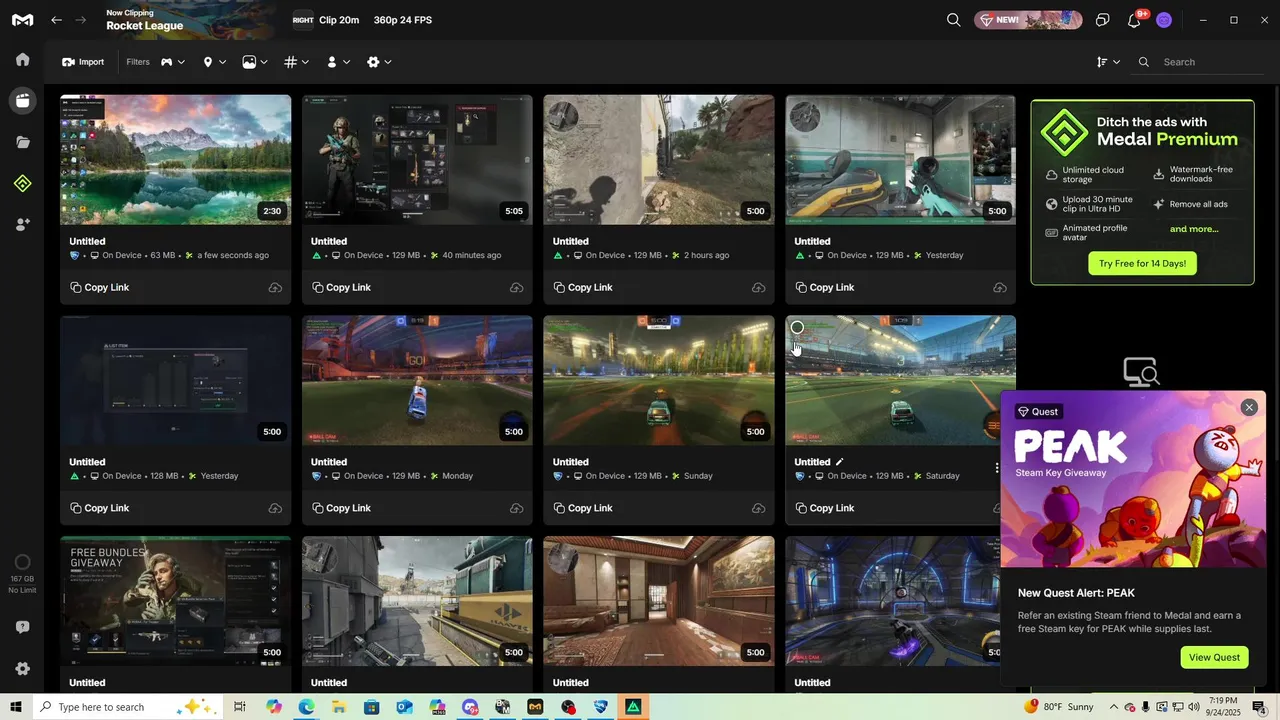Open the chat bubbles icon beside notifications
The height and width of the screenshot is (720, 1280).
pyautogui.click(x=1102, y=20)
